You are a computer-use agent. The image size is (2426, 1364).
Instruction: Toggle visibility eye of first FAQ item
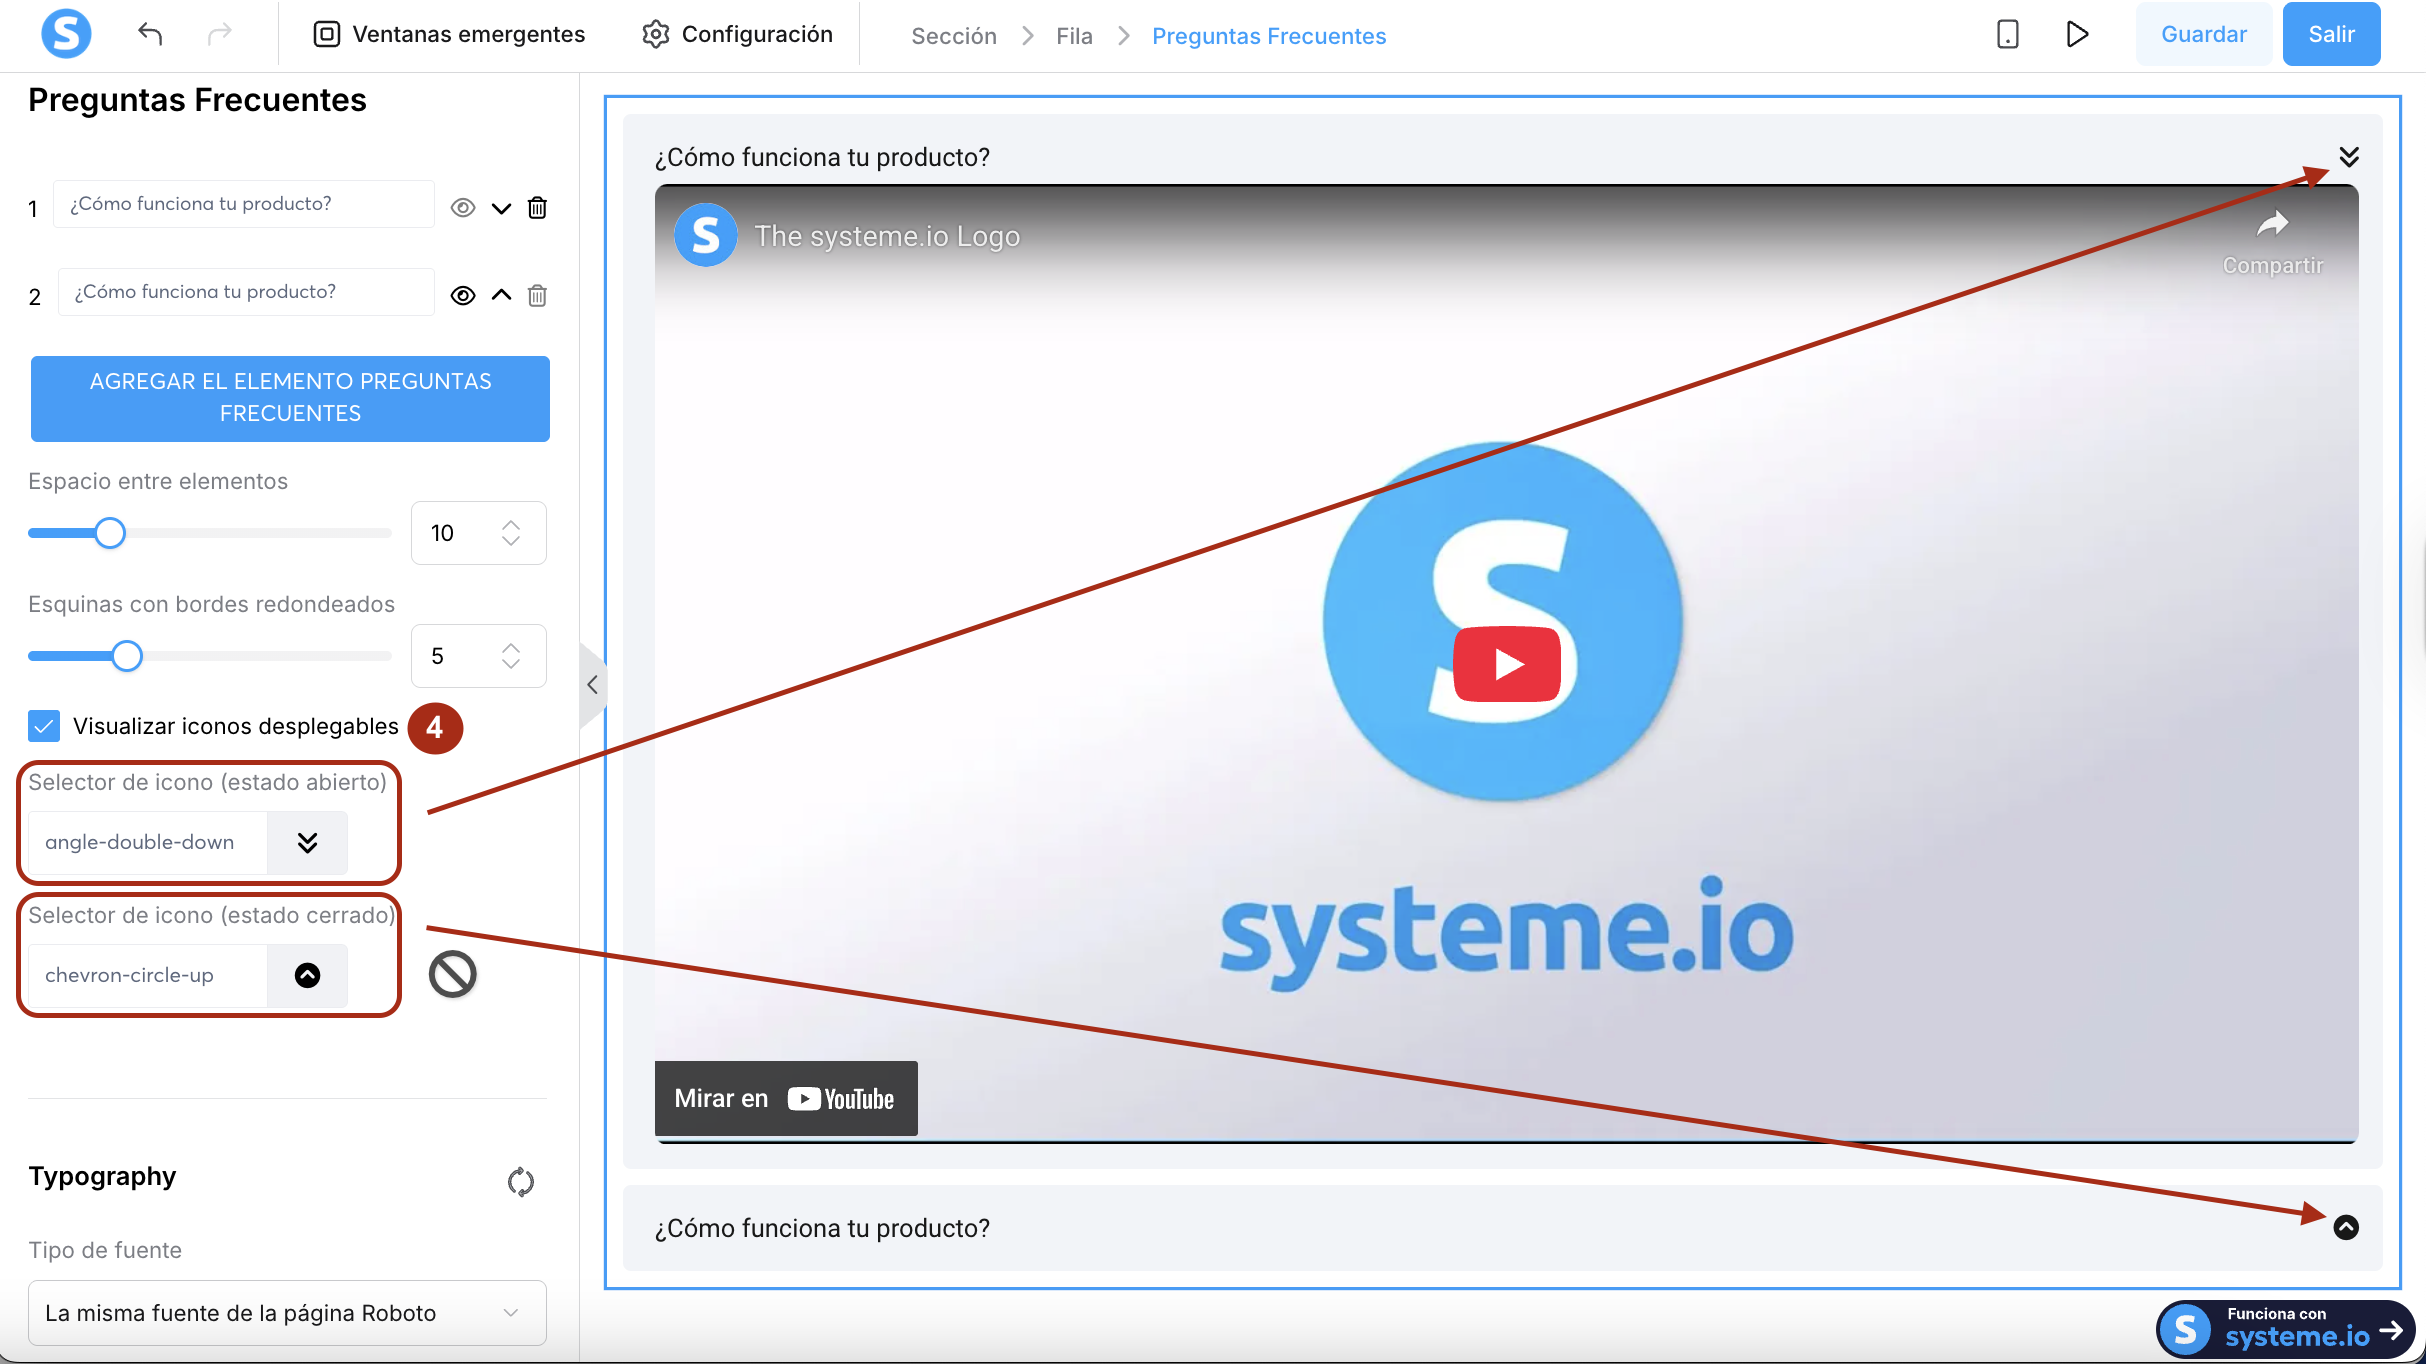(x=462, y=208)
